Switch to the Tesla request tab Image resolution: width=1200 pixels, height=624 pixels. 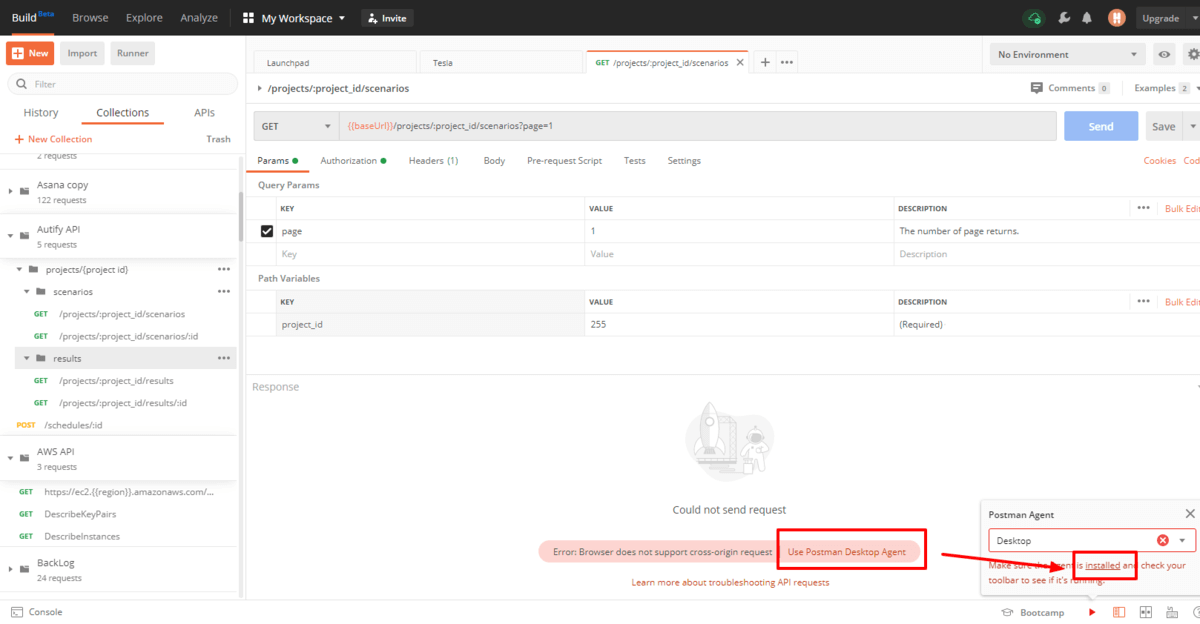(x=500, y=62)
